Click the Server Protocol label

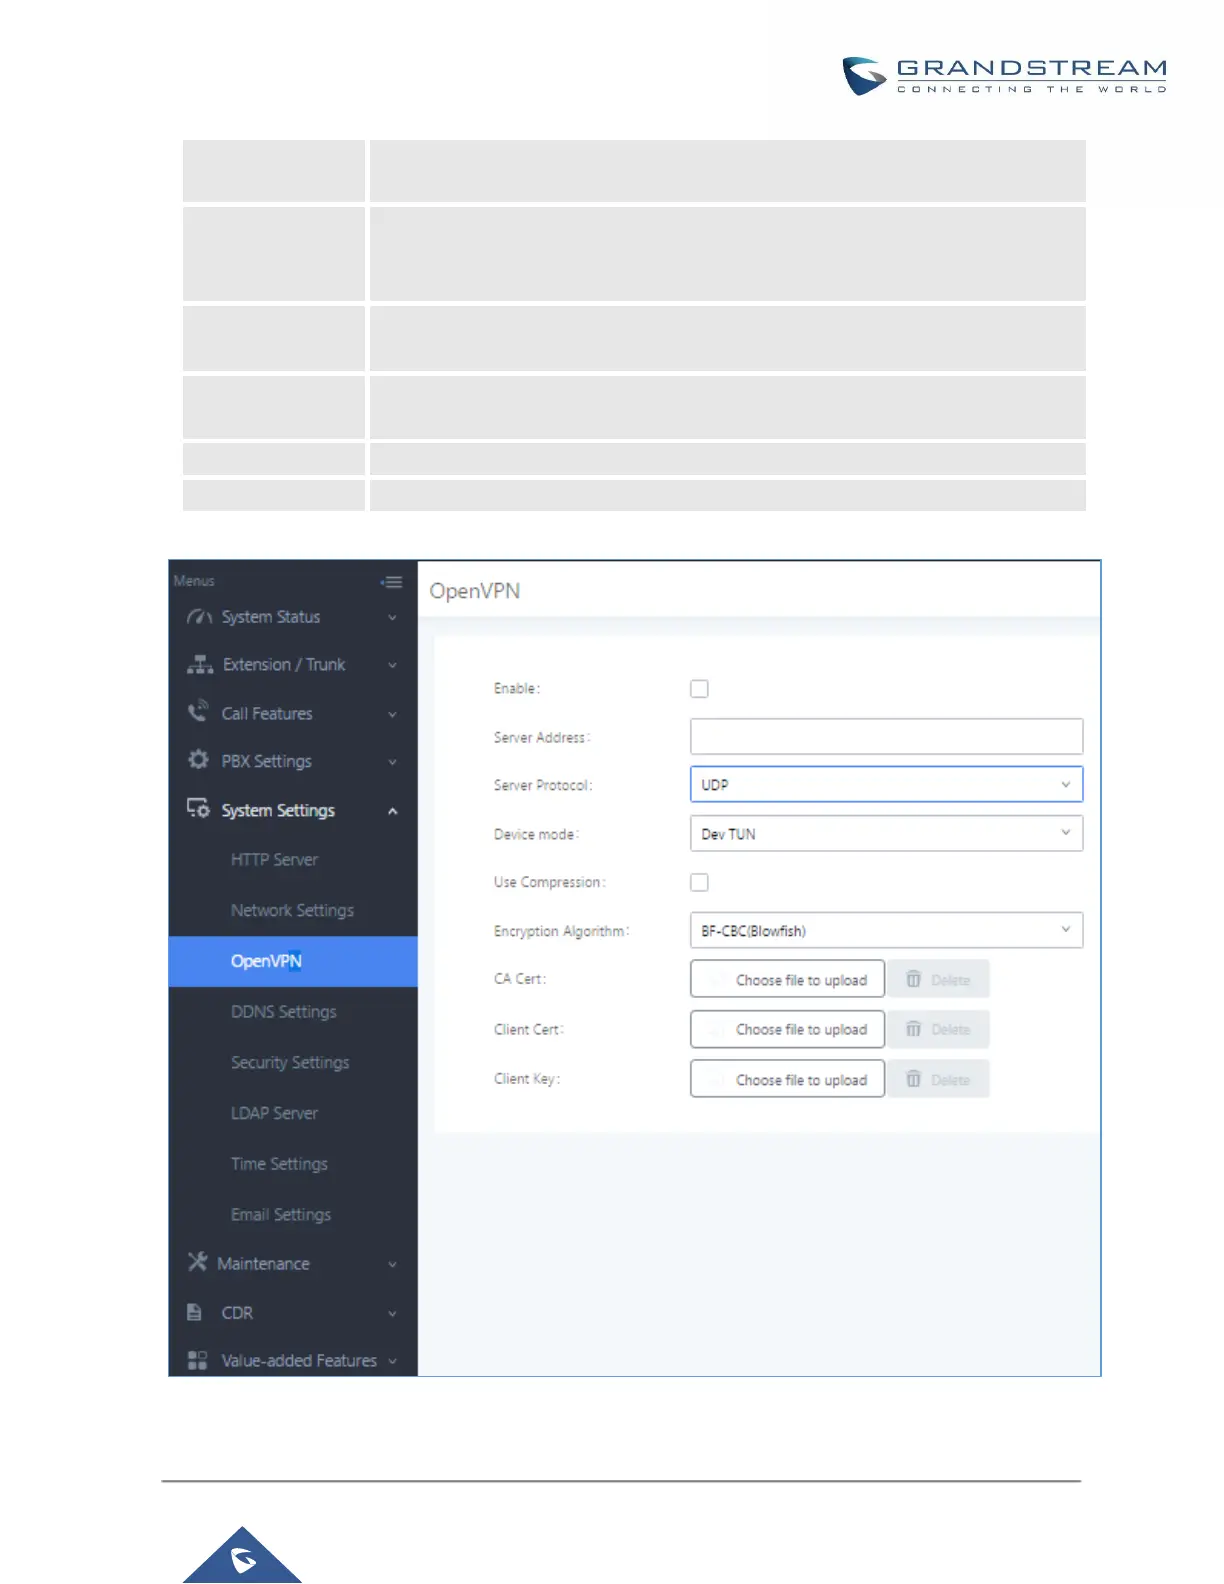tap(543, 785)
